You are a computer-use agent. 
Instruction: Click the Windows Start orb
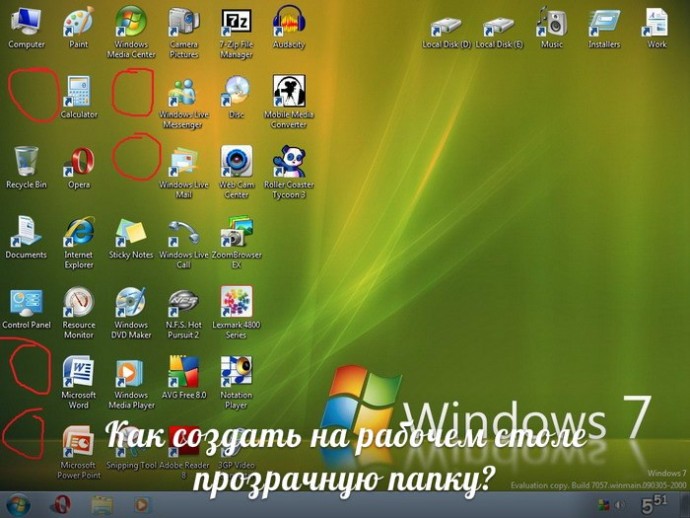[18, 505]
